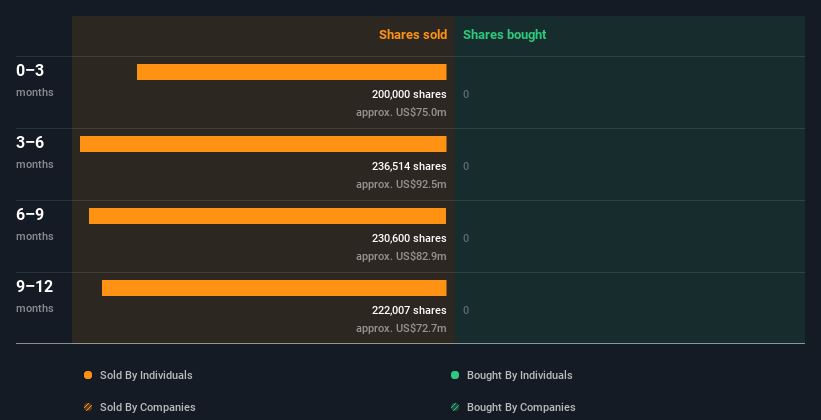Click the 6–9 months row label
The image size is (821, 420).
click(x=35, y=224)
